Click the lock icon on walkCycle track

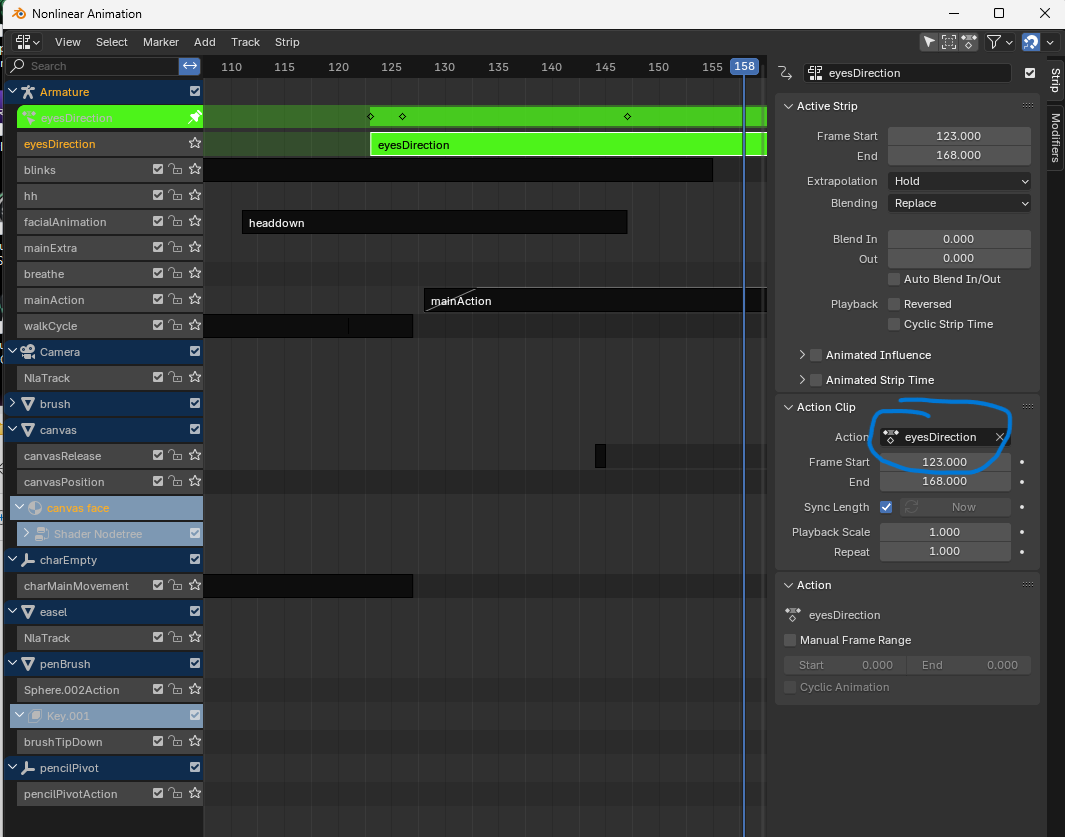(x=175, y=325)
